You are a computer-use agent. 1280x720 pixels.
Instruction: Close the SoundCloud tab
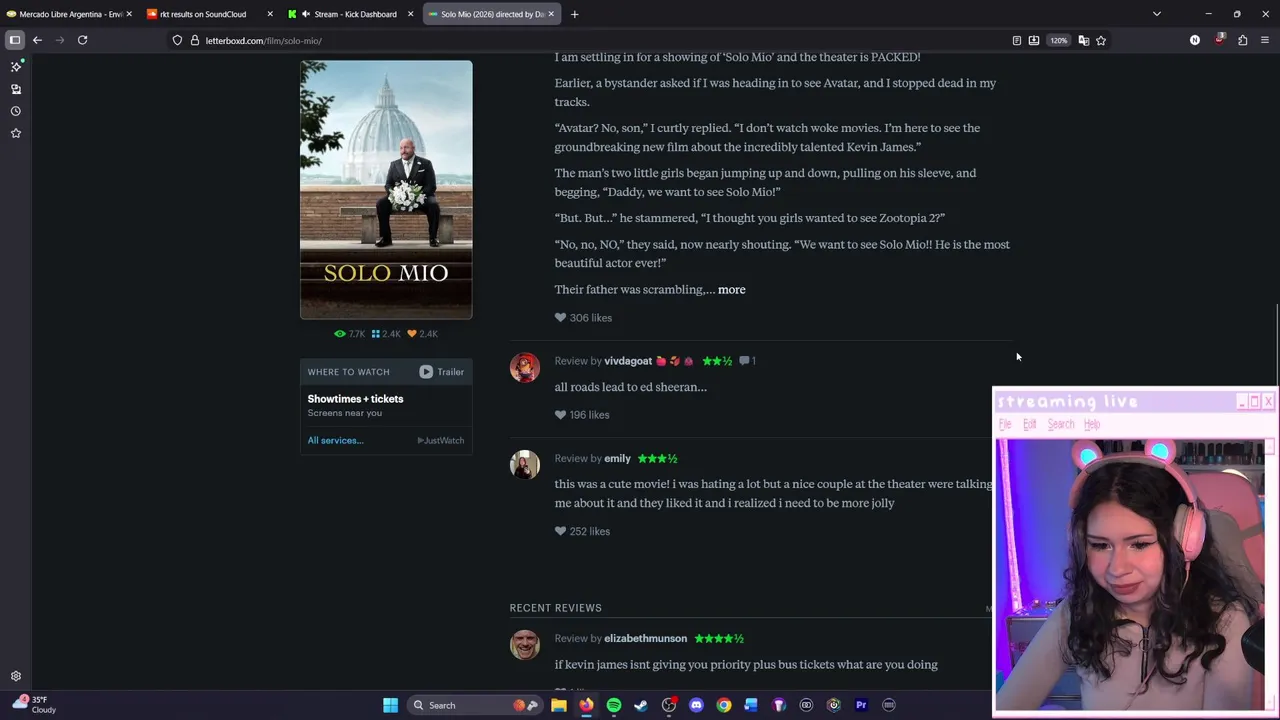click(269, 14)
